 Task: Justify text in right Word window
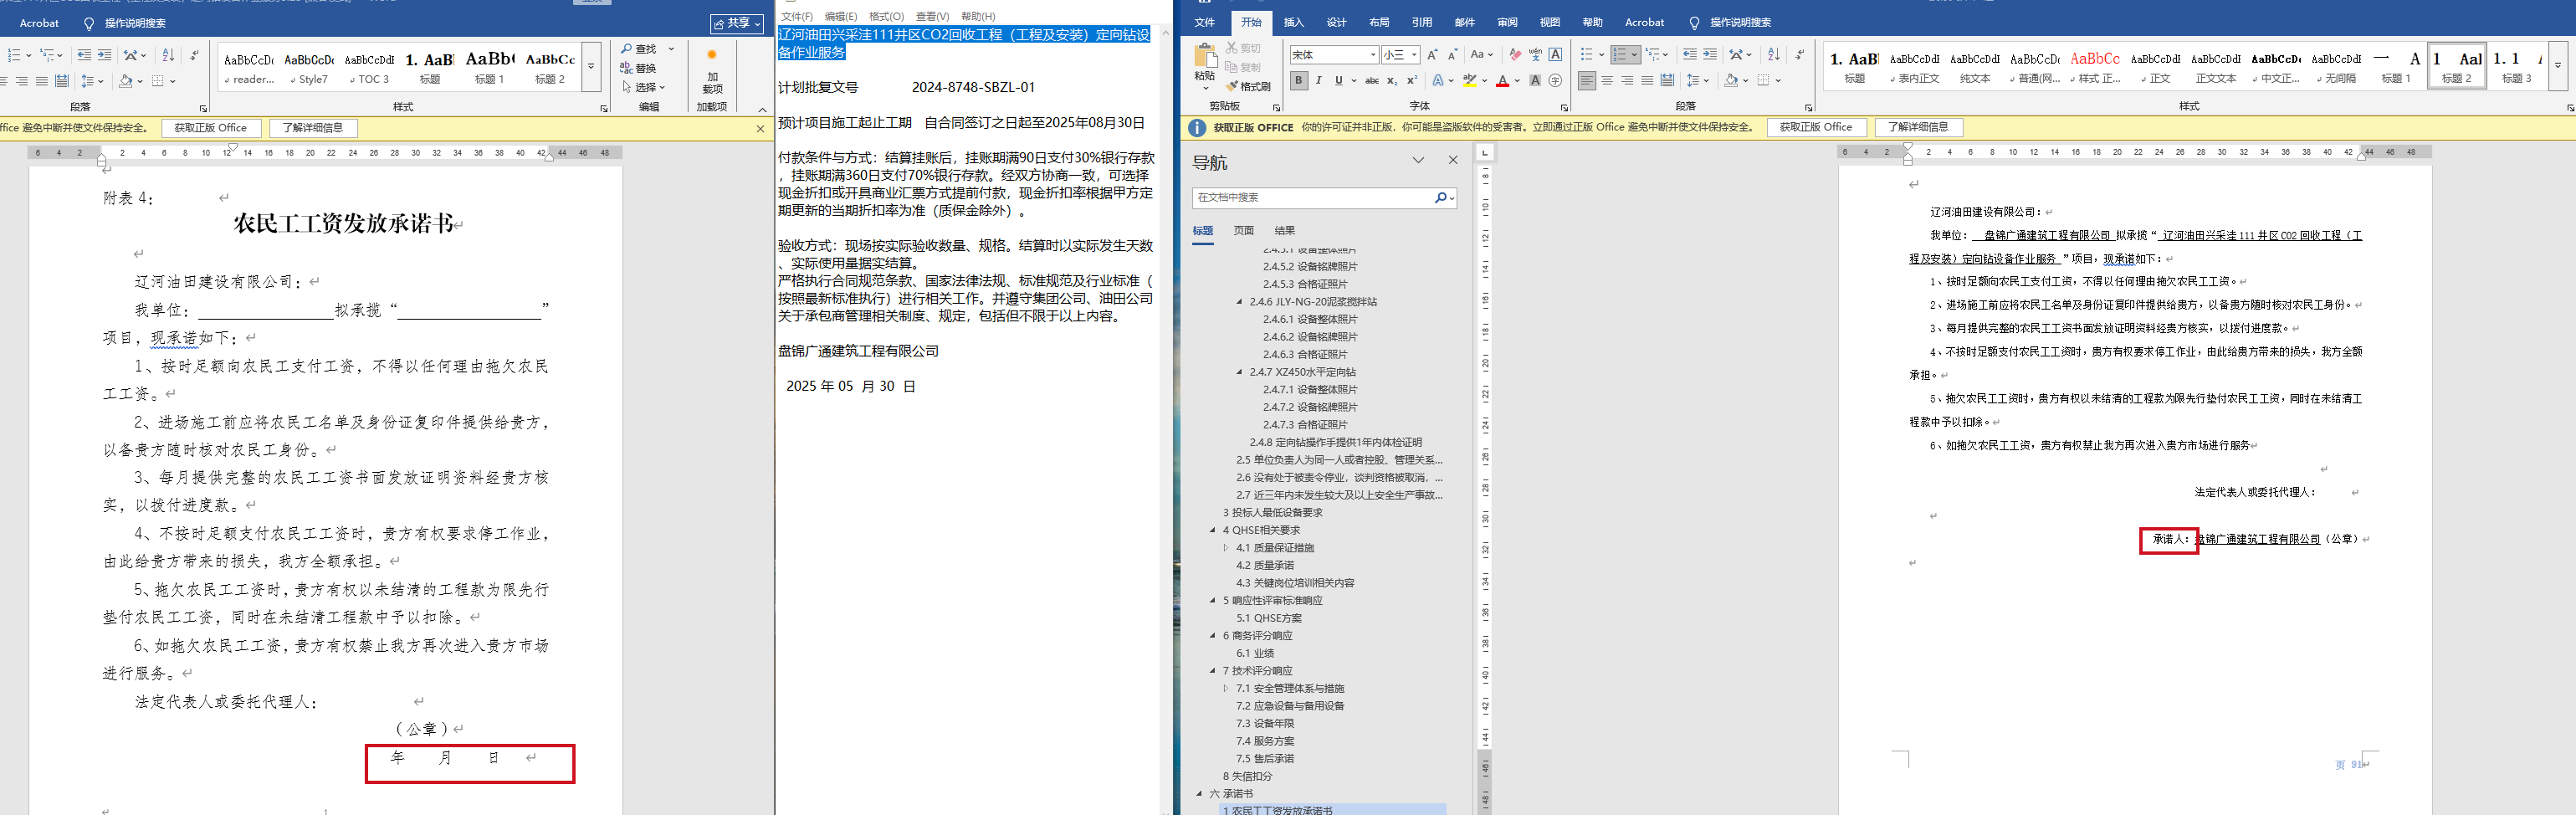click(x=1647, y=81)
